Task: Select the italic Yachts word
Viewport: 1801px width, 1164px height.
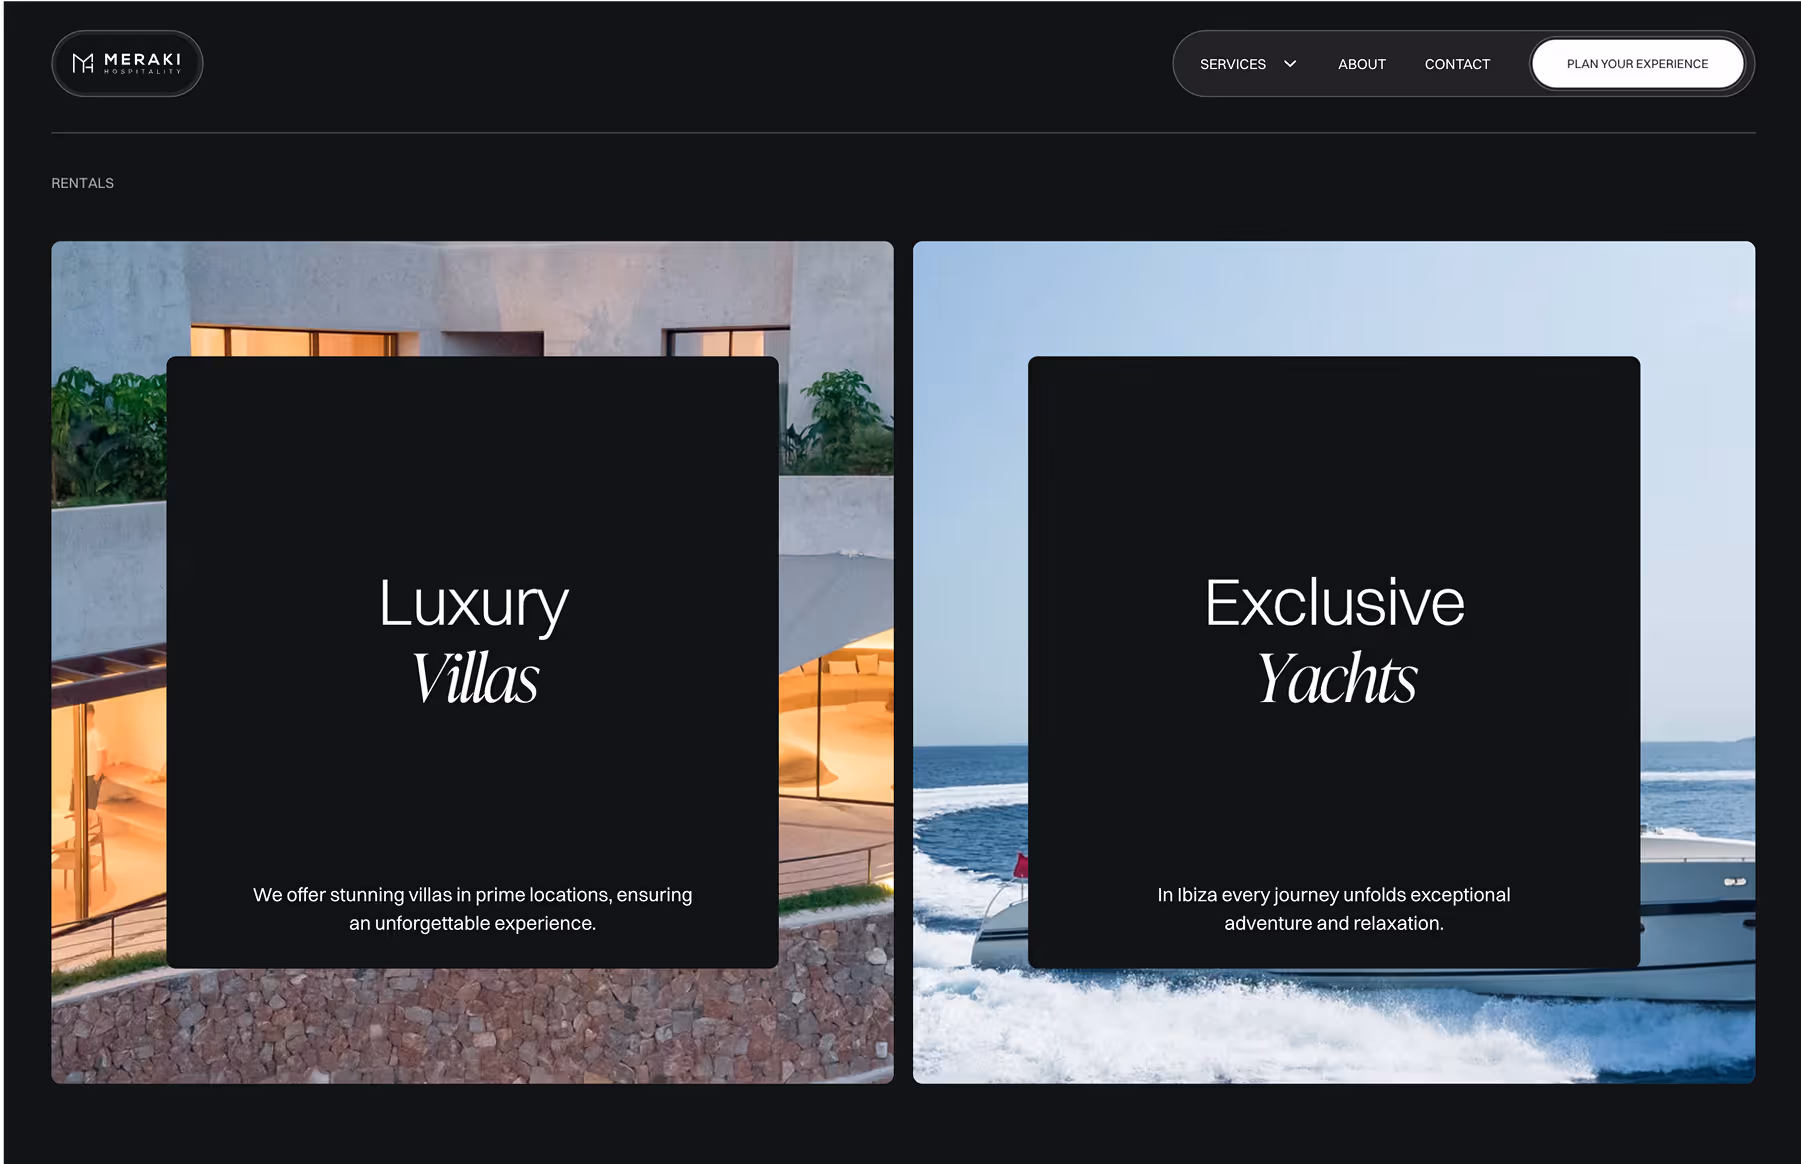Action: click(1336, 678)
